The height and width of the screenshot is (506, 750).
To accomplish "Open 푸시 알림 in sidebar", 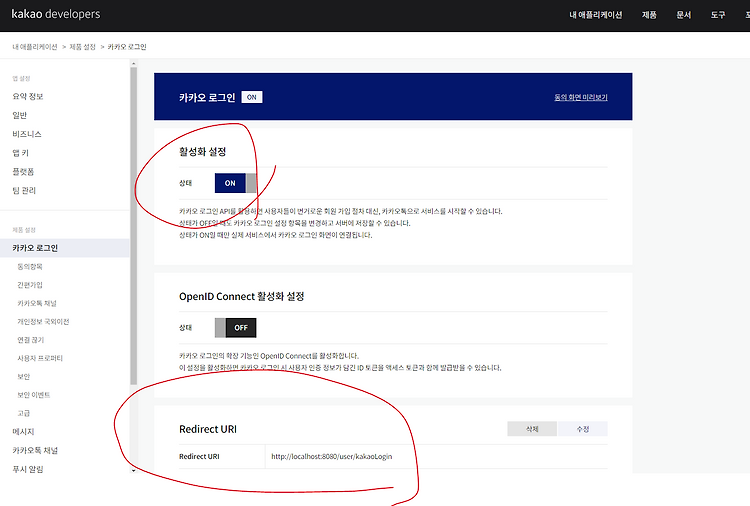I will [x=28, y=469].
